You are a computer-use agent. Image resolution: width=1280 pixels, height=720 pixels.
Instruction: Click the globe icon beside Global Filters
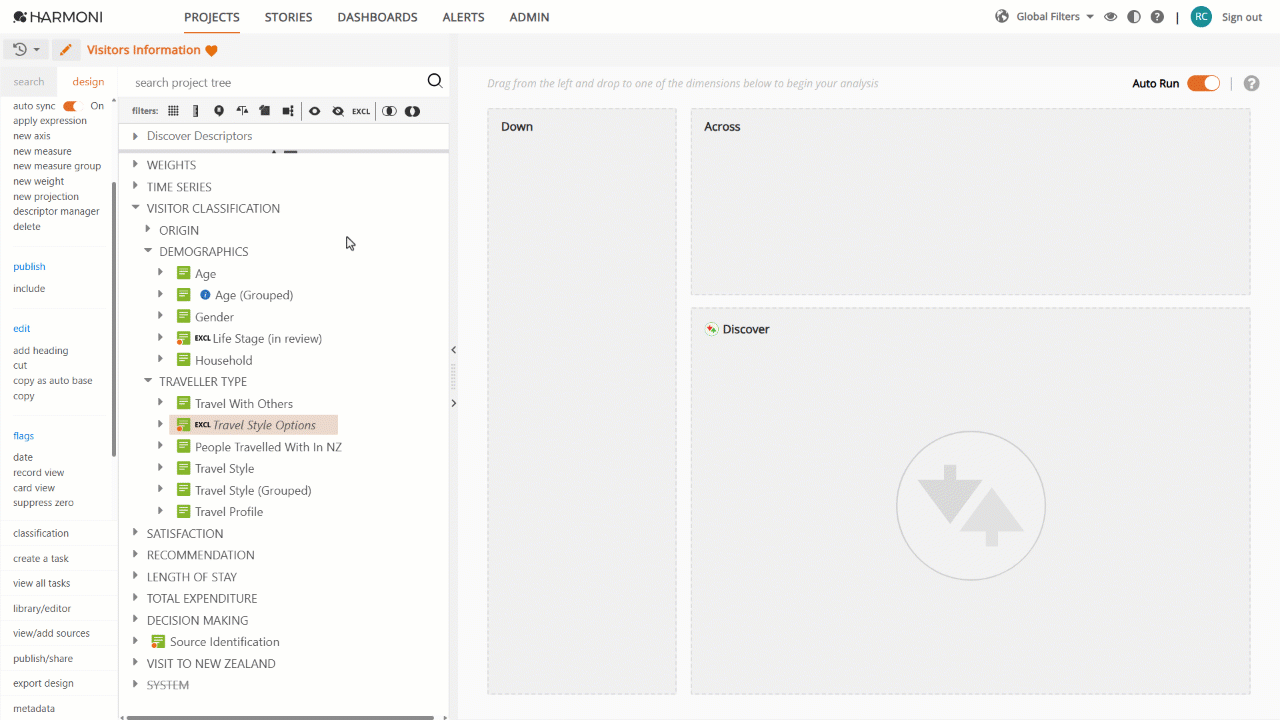click(x=1002, y=16)
